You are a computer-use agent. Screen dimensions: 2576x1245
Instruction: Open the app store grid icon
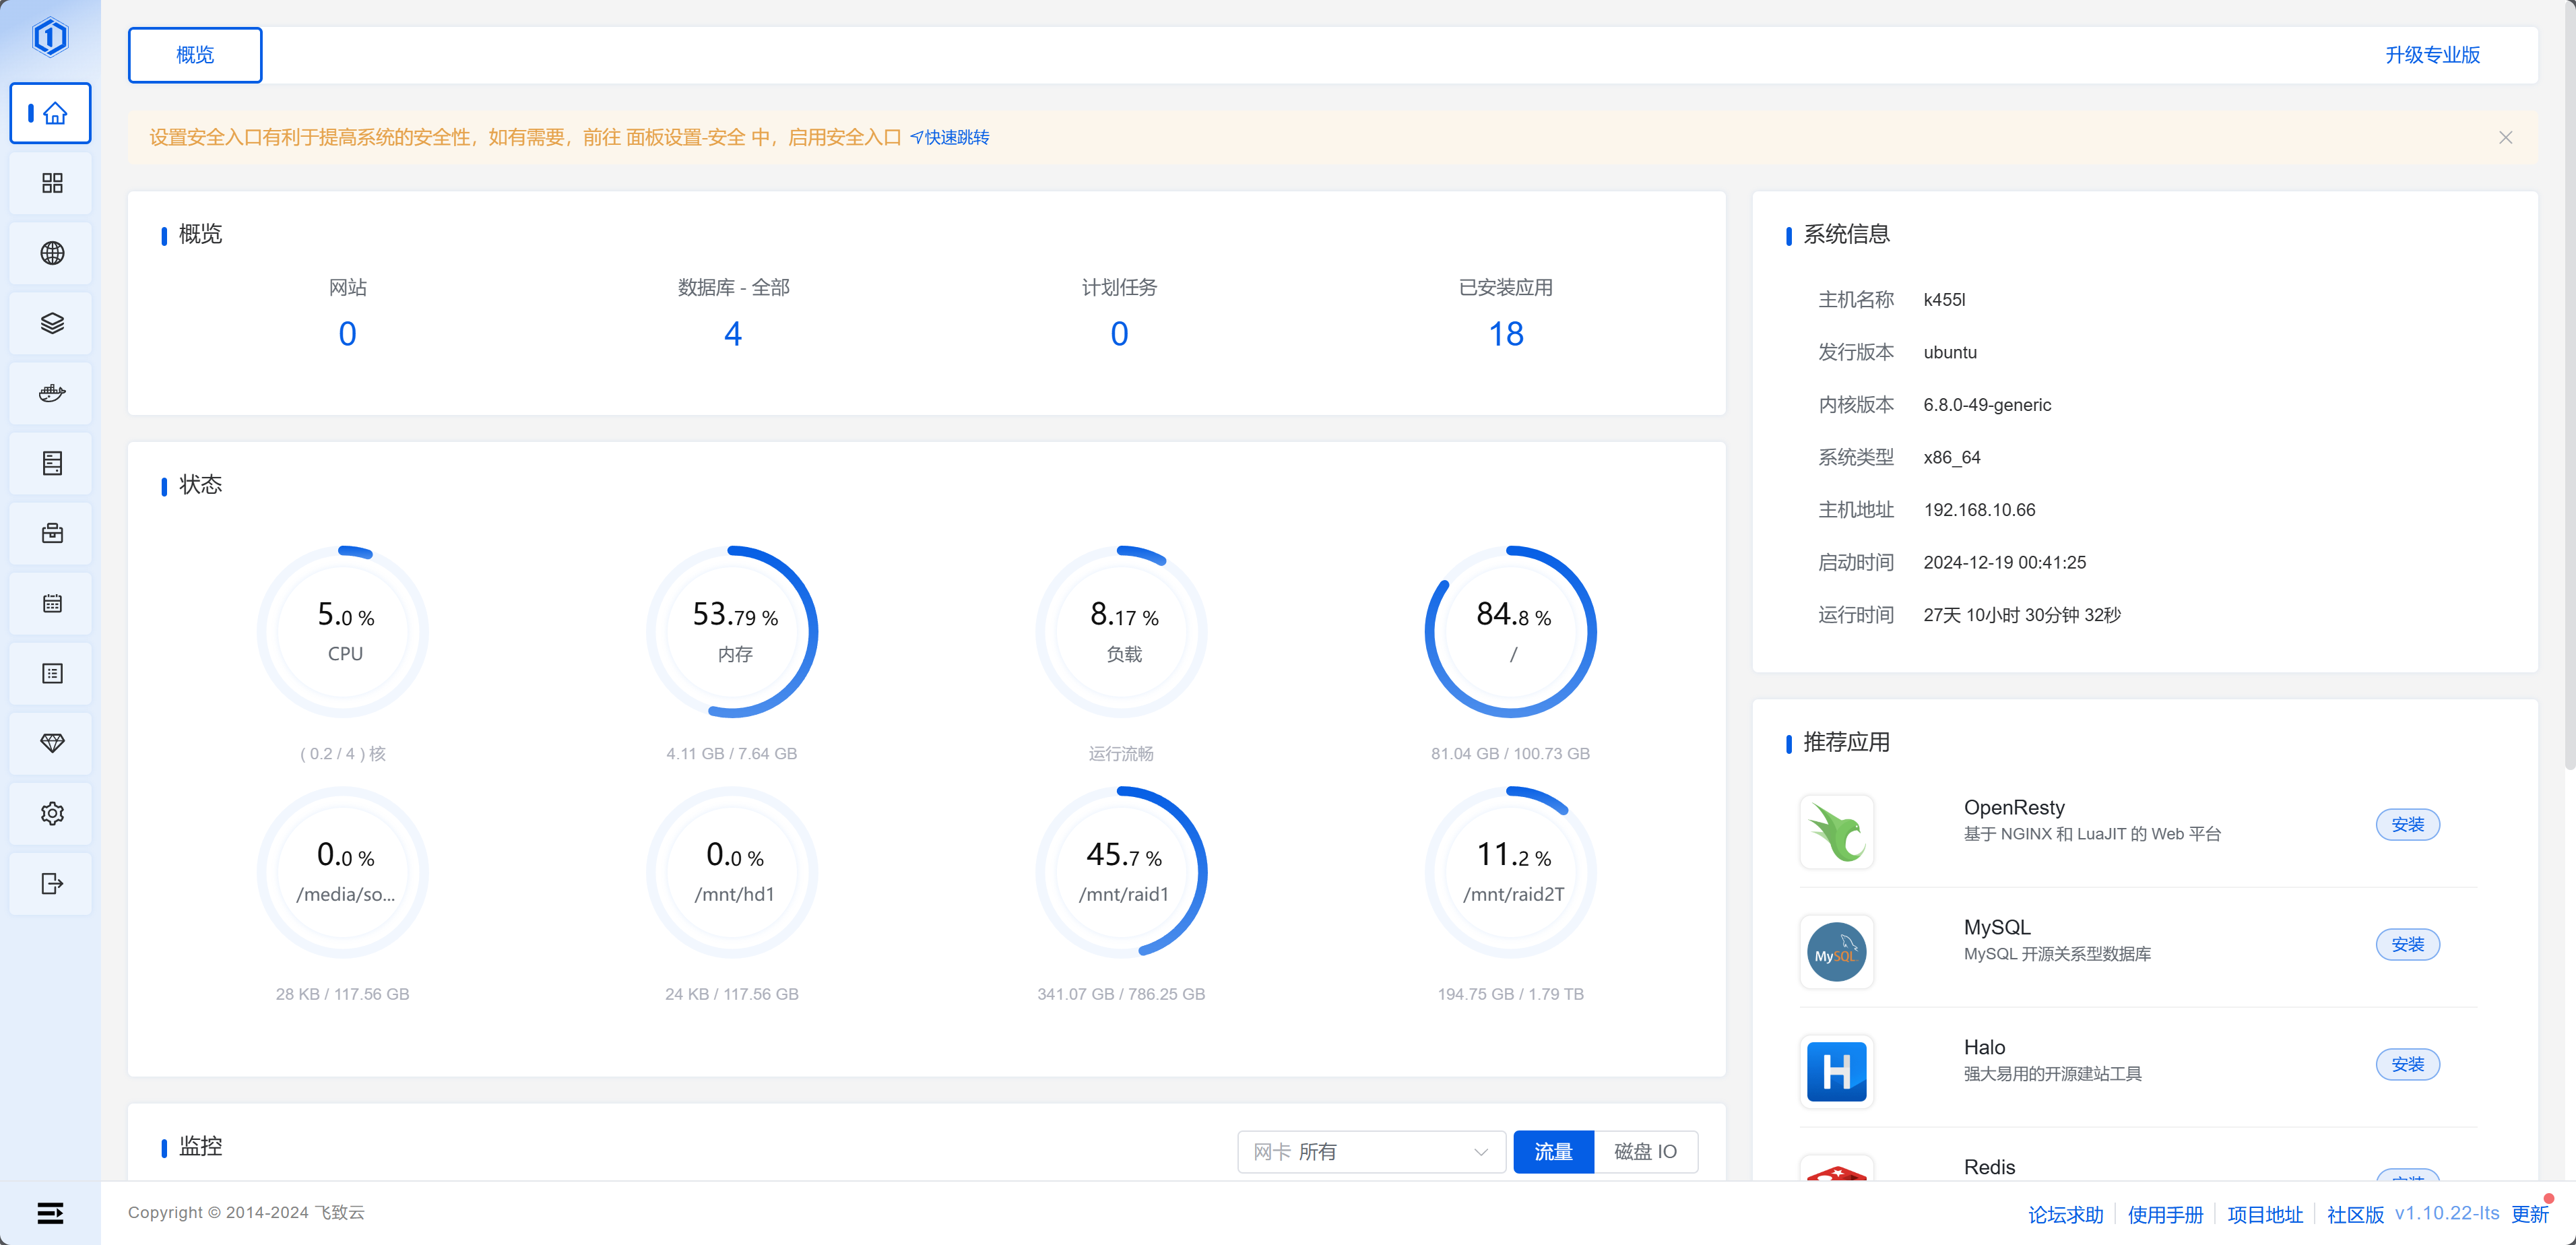point(52,183)
